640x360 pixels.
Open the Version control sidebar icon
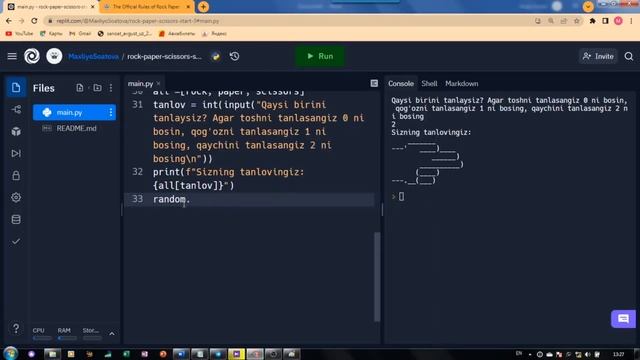point(16,109)
